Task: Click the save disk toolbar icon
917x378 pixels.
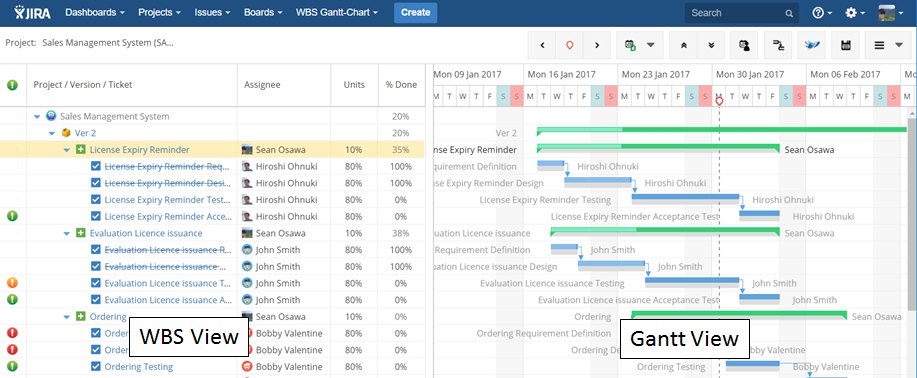Action: click(845, 45)
